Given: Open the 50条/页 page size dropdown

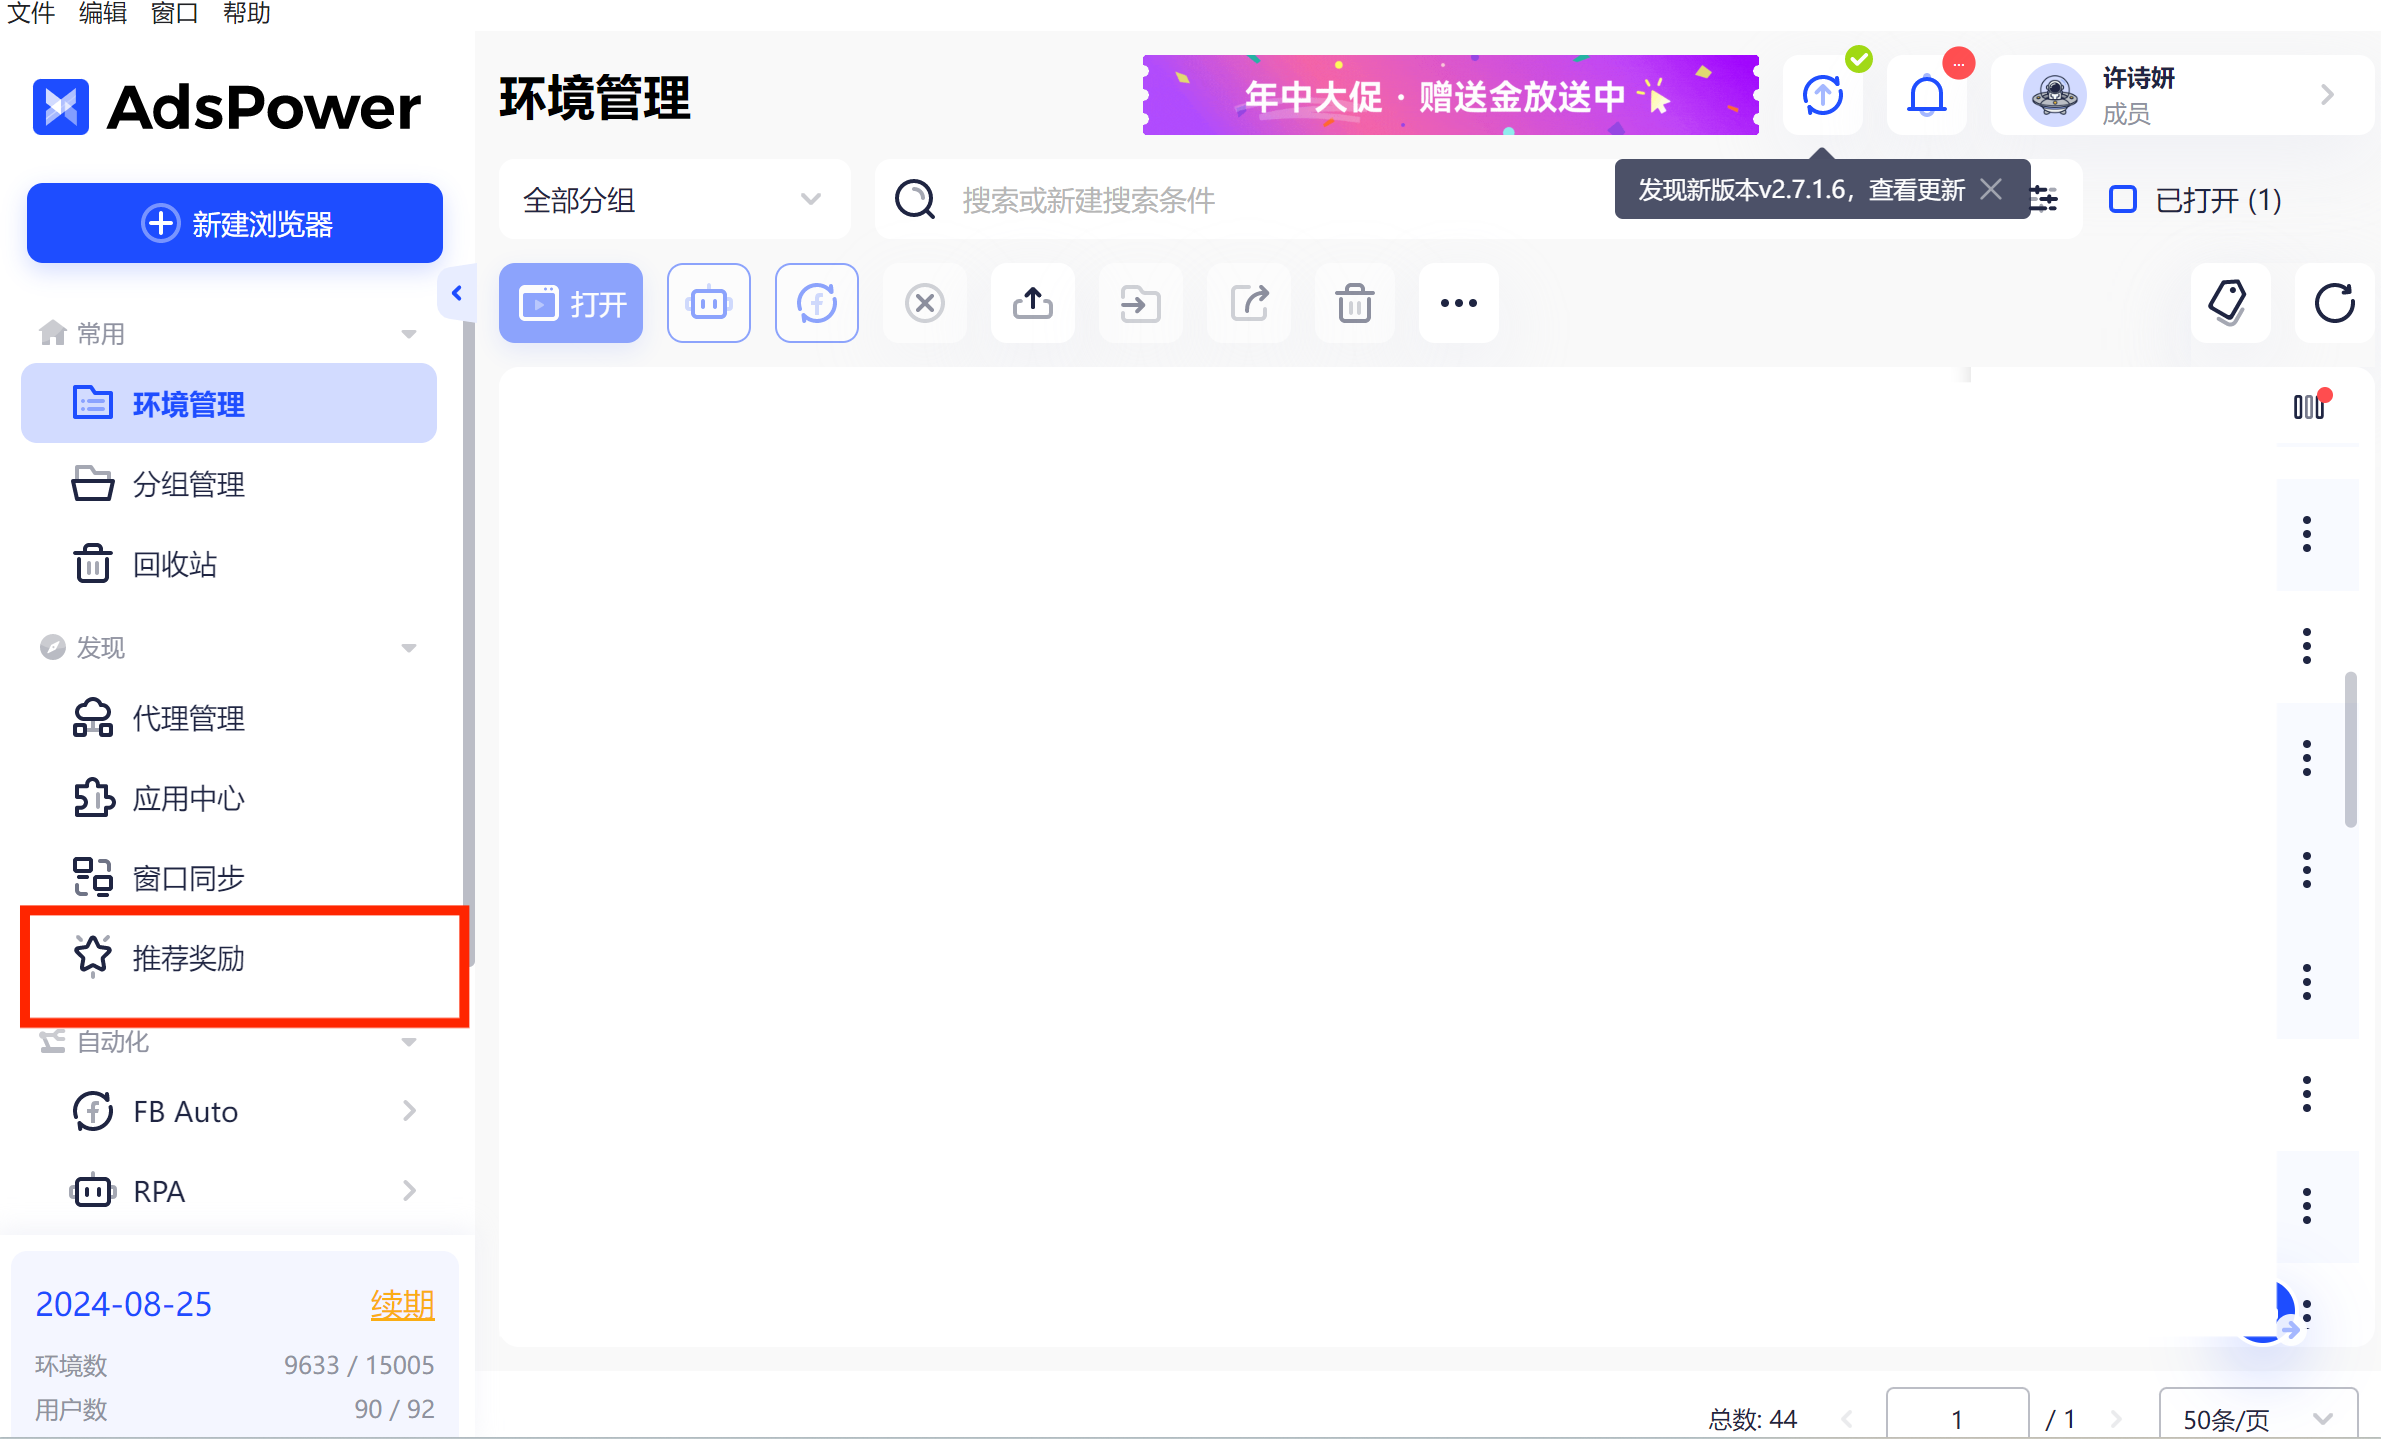Looking at the screenshot, I should point(2257,1418).
